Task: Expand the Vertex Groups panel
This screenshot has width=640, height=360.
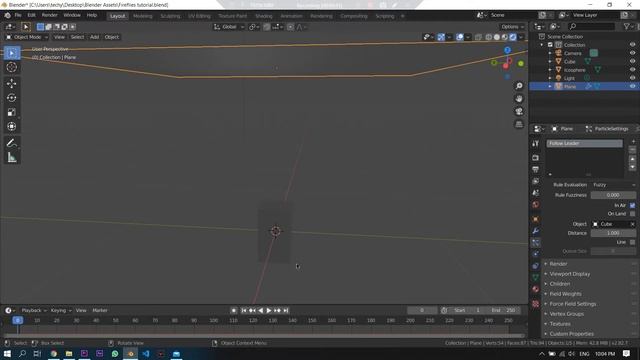Action: [x=567, y=314]
